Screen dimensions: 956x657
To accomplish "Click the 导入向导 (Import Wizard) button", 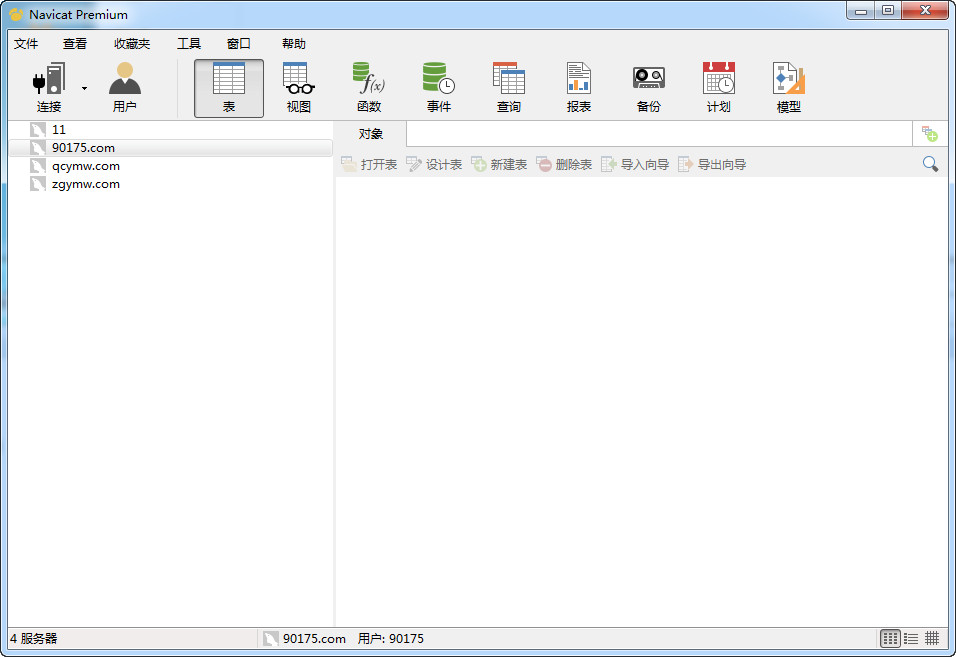I will pyautogui.click(x=633, y=163).
